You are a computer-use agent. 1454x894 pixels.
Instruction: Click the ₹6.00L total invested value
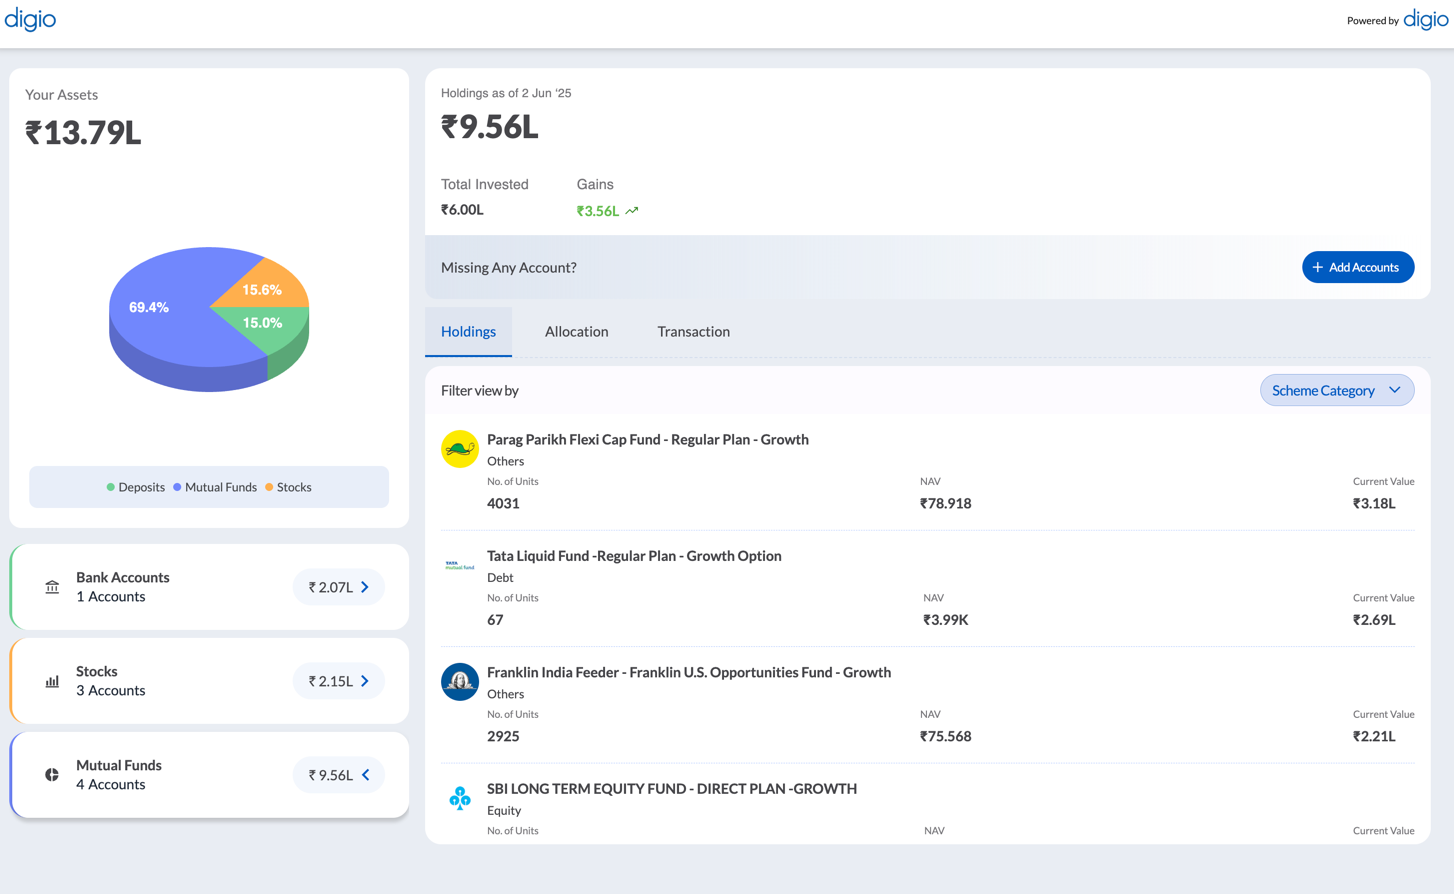coord(462,209)
